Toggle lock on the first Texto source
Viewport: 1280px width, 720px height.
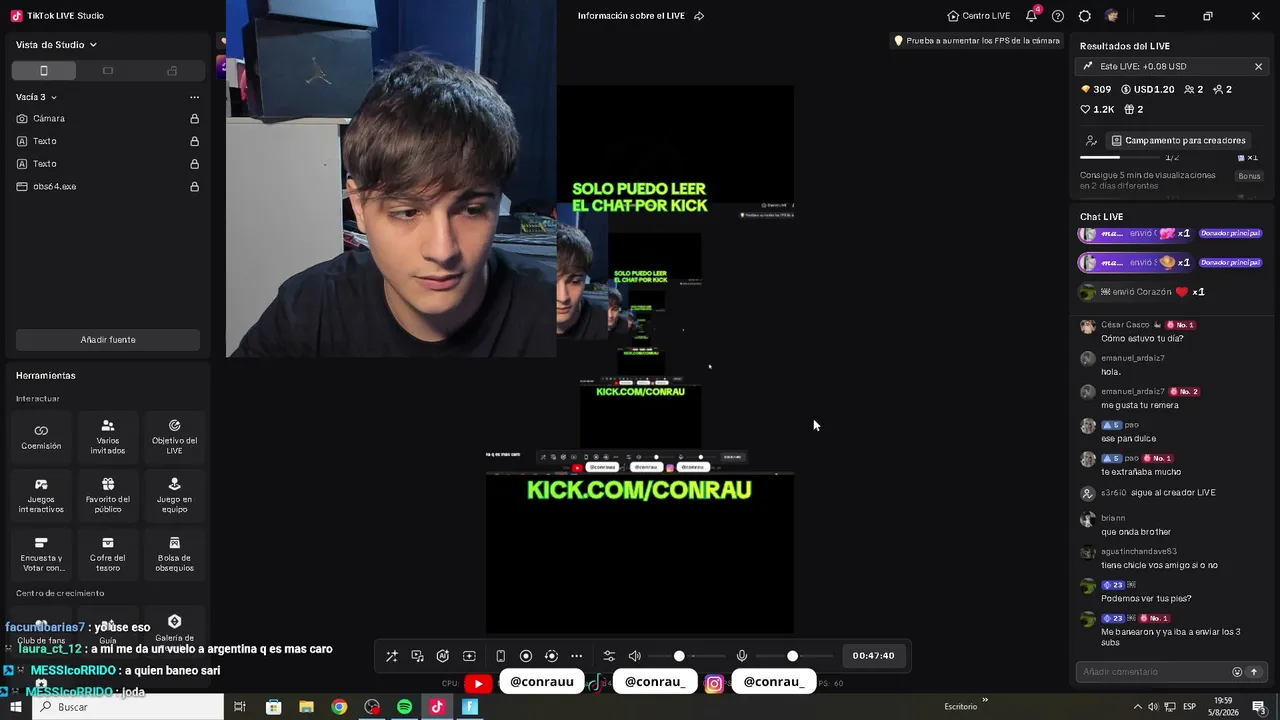coord(194,141)
